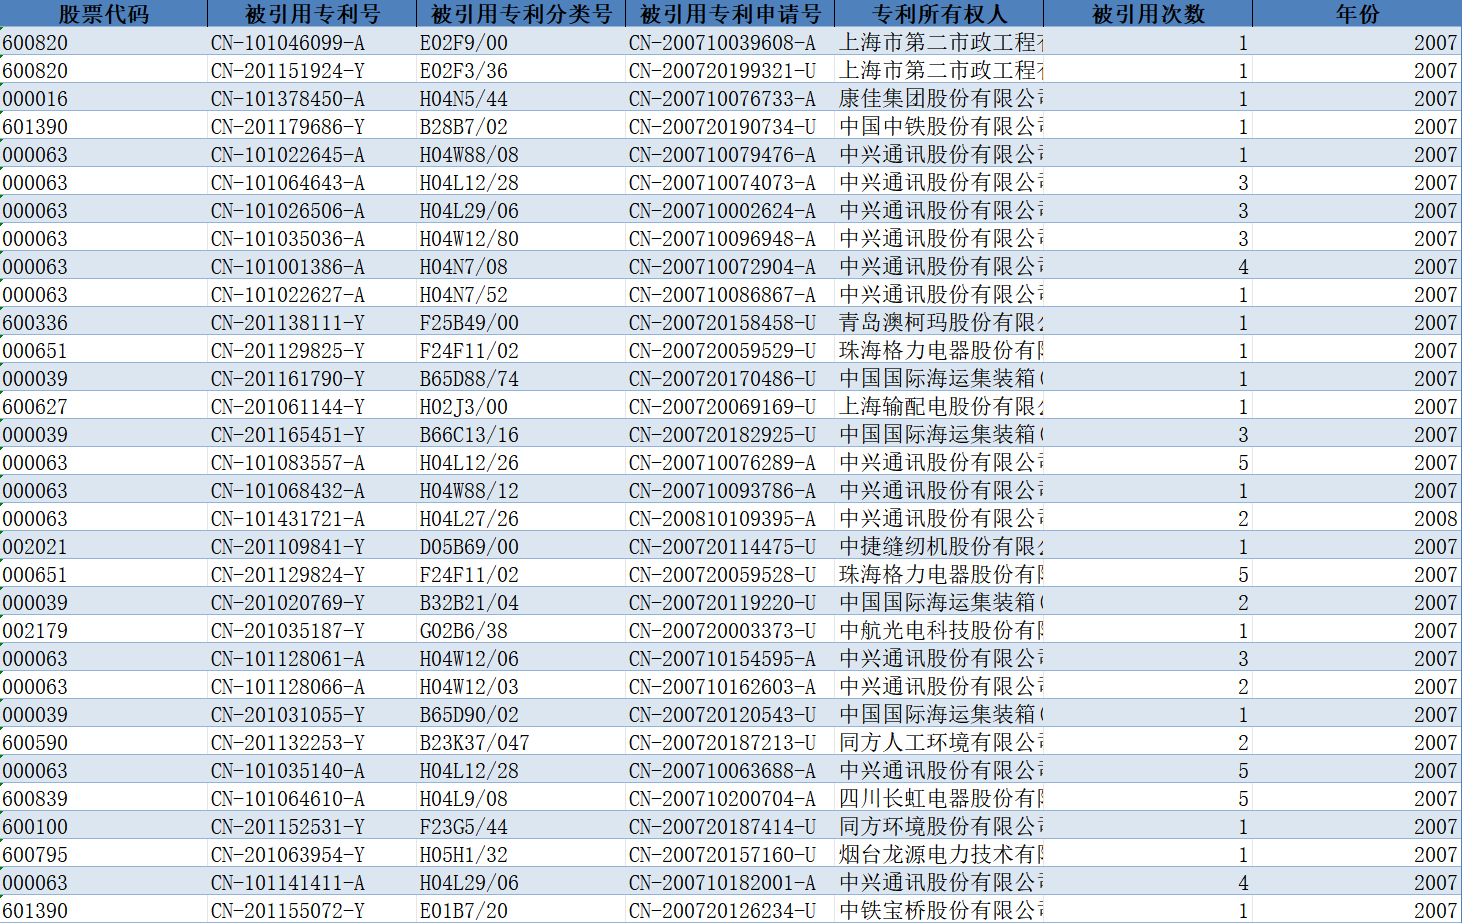
Task: Select classification cell H04N5/44
Action: tap(521, 99)
